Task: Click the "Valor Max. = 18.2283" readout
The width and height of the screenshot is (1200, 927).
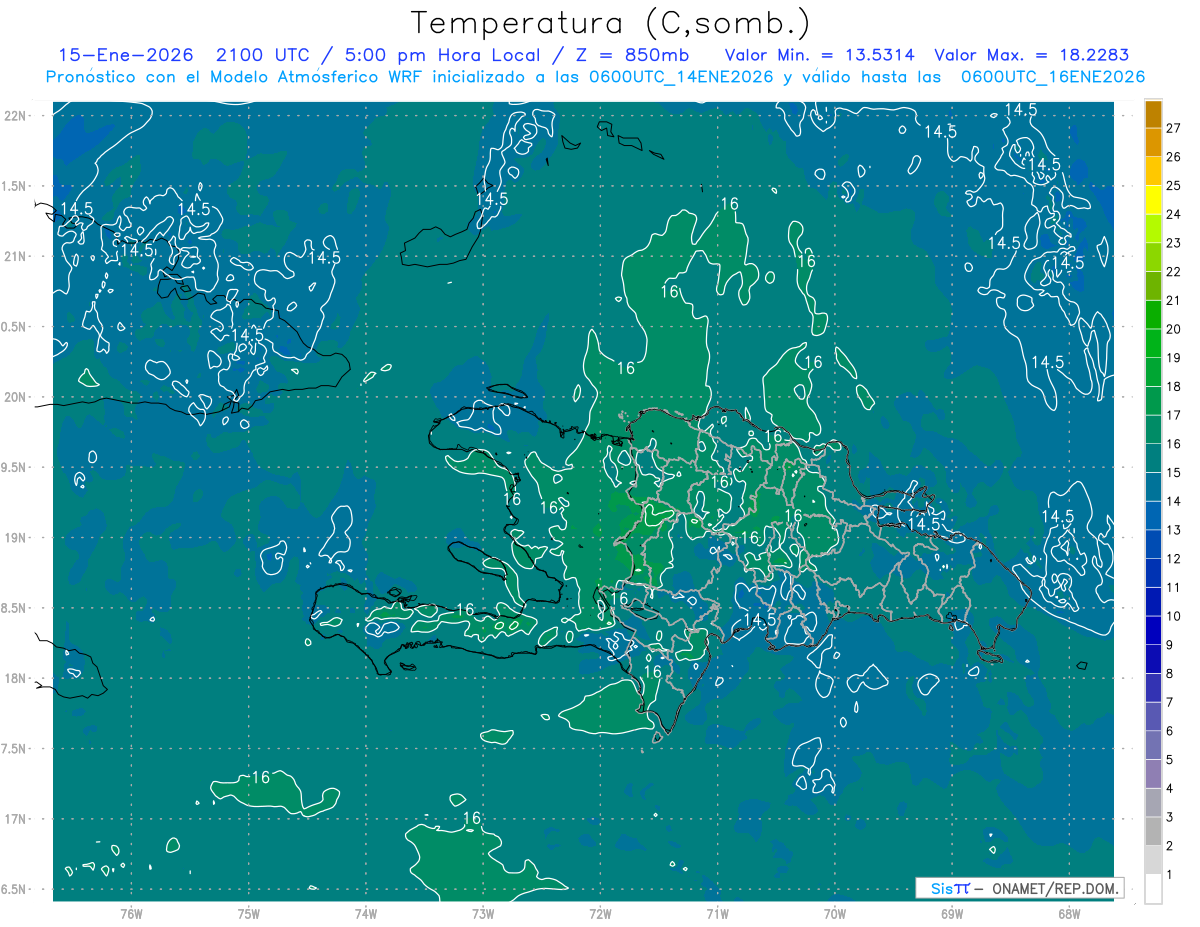Action: coord(1032,55)
